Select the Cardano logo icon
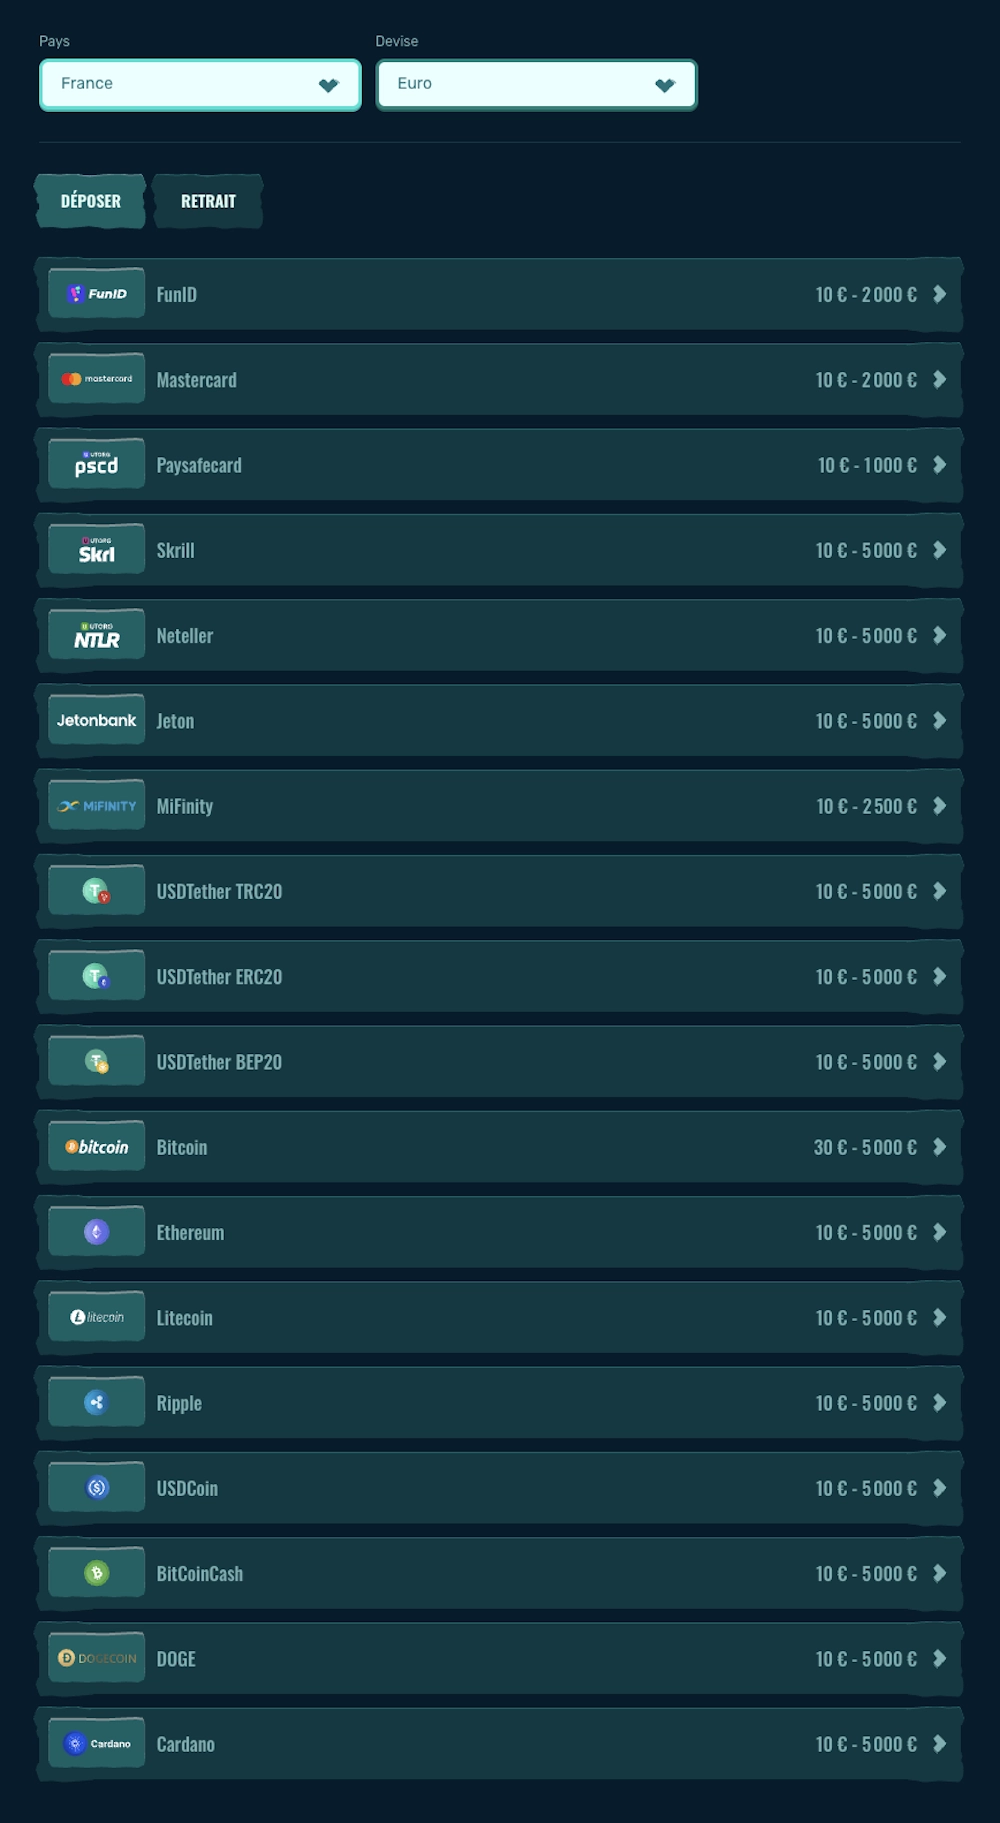This screenshot has width=1000, height=1823. coord(97,1743)
